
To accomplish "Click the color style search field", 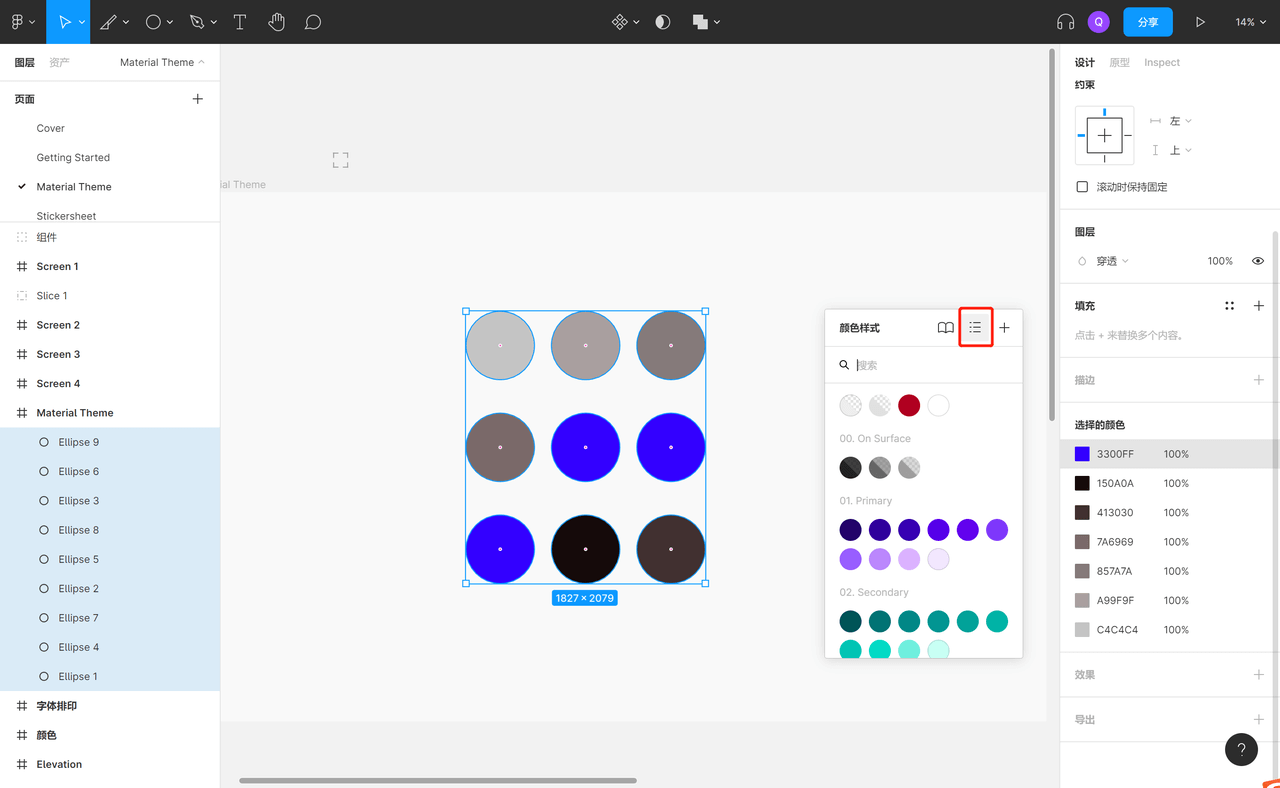I will click(x=930, y=365).
